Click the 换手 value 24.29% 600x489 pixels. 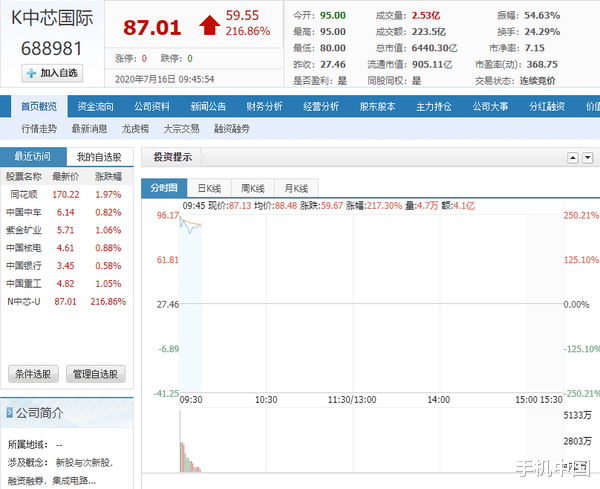[542, 31]
